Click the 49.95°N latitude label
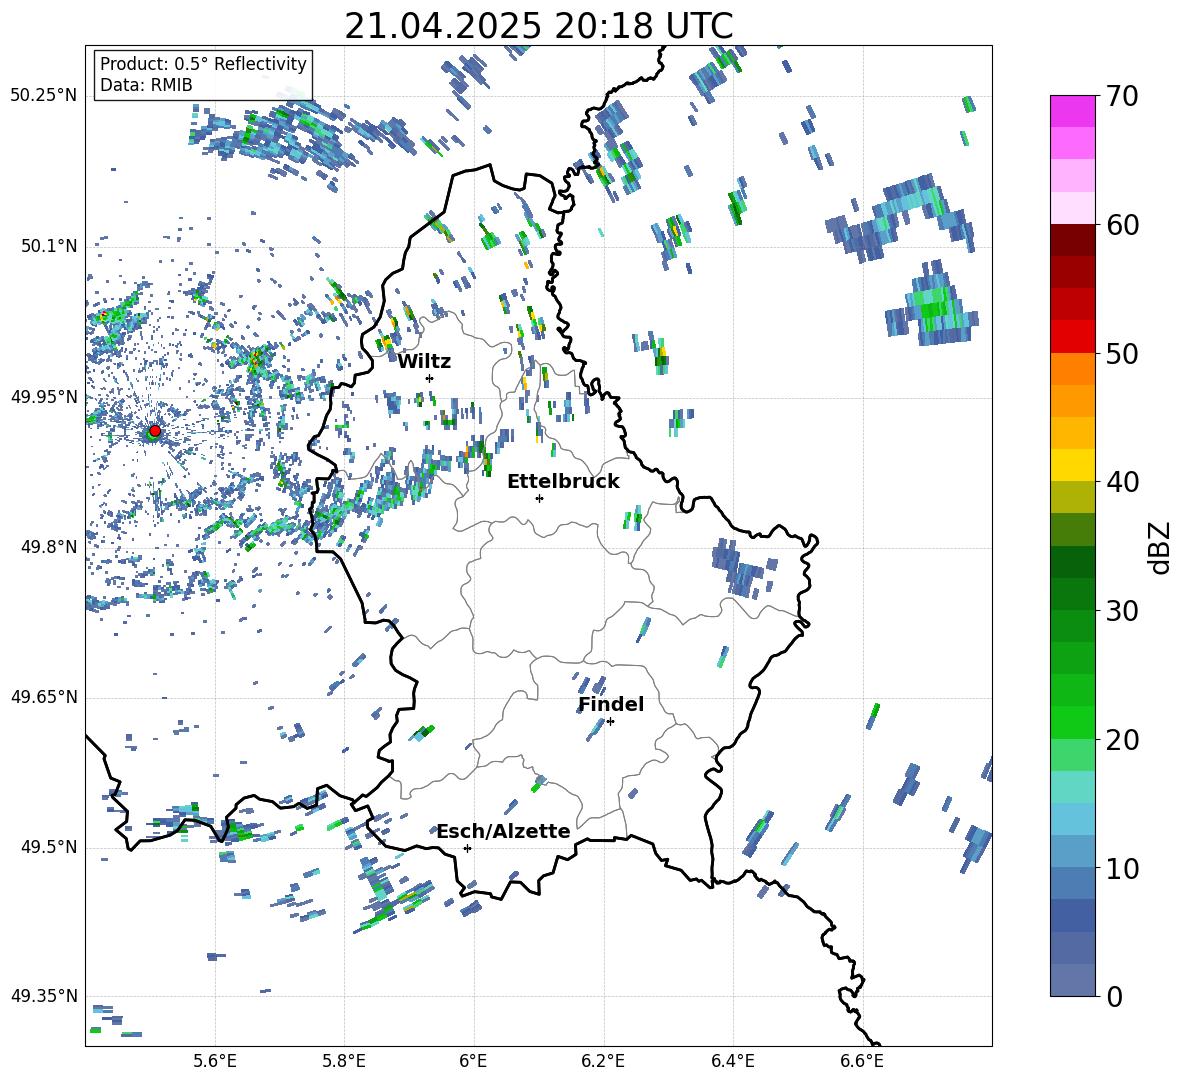 click(44, 397)
